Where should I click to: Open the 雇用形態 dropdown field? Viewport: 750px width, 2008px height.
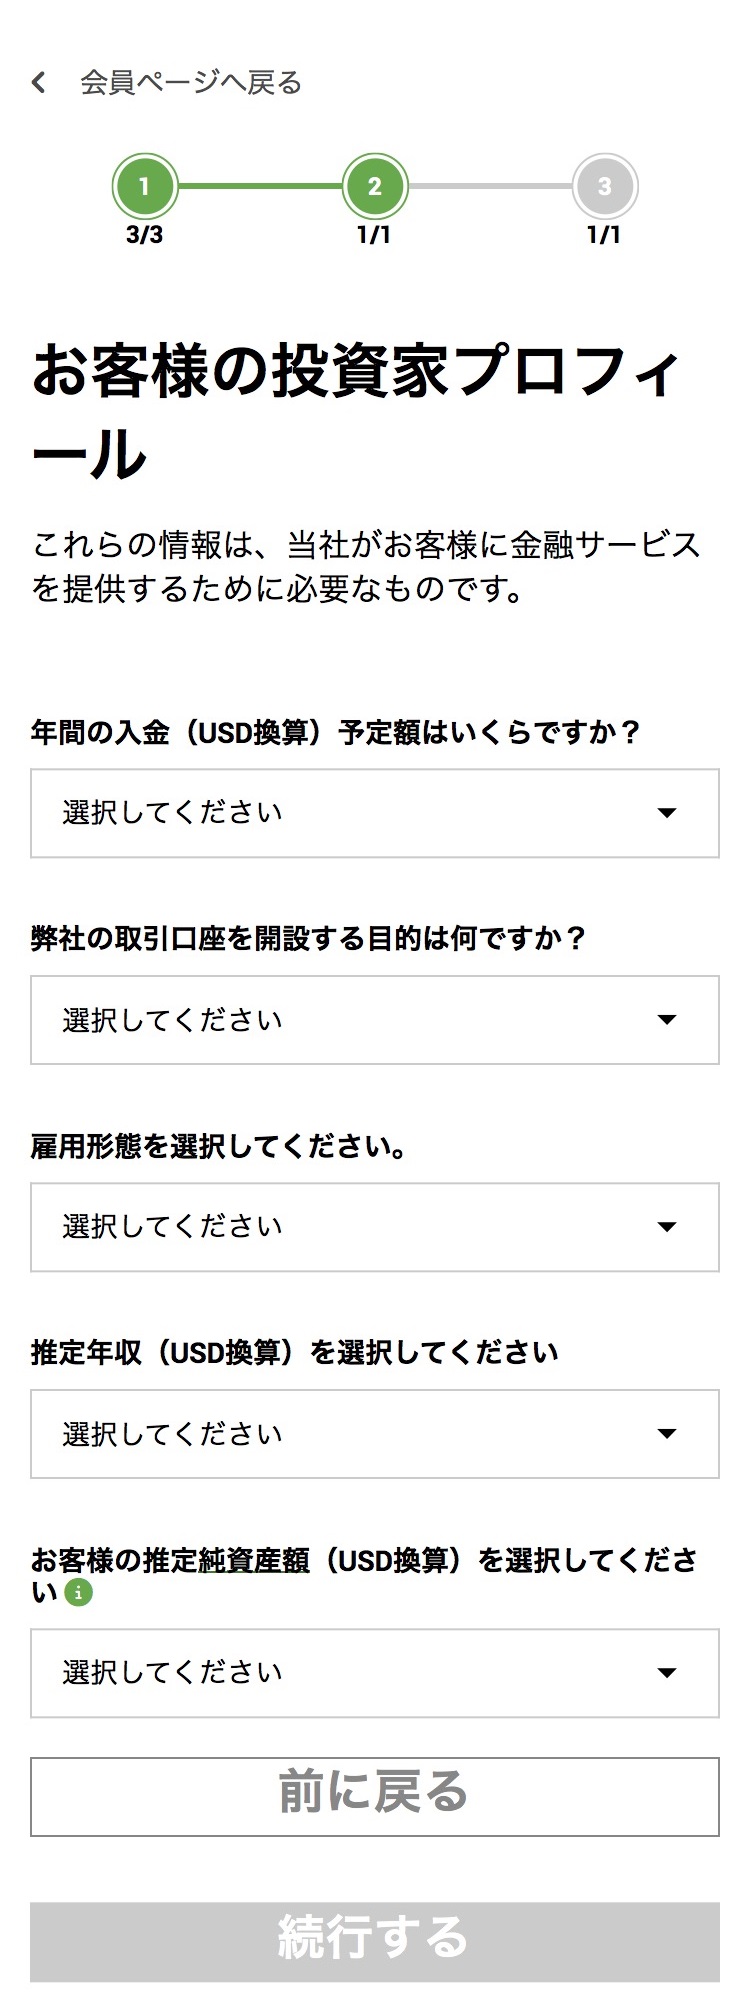coord(374,1227)
